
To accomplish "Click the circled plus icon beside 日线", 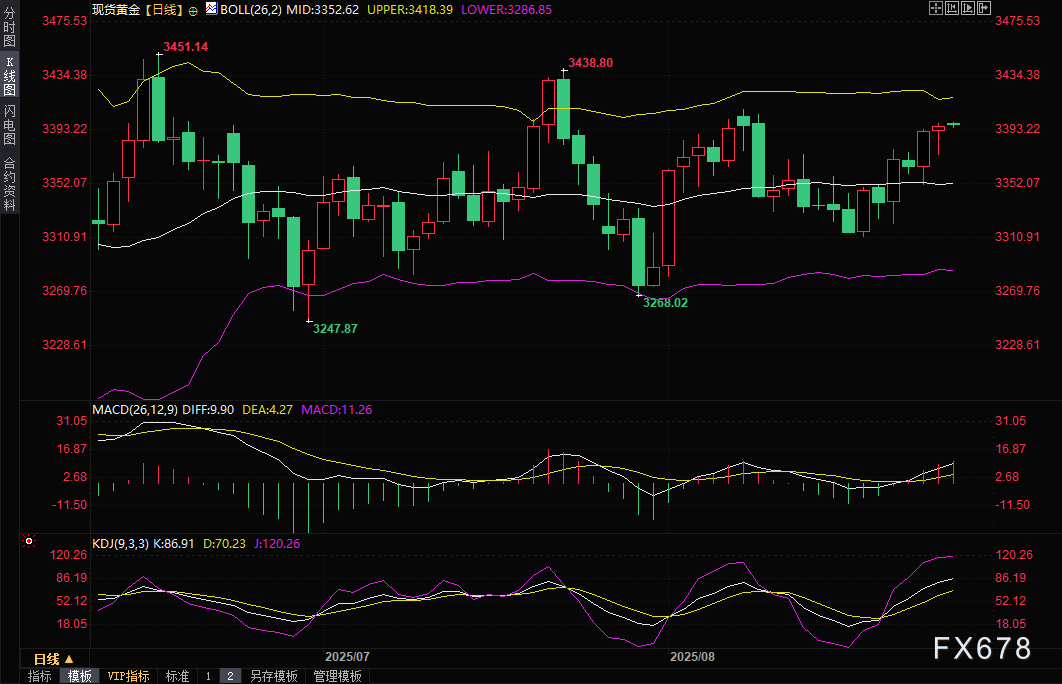I will coord(193,9).
